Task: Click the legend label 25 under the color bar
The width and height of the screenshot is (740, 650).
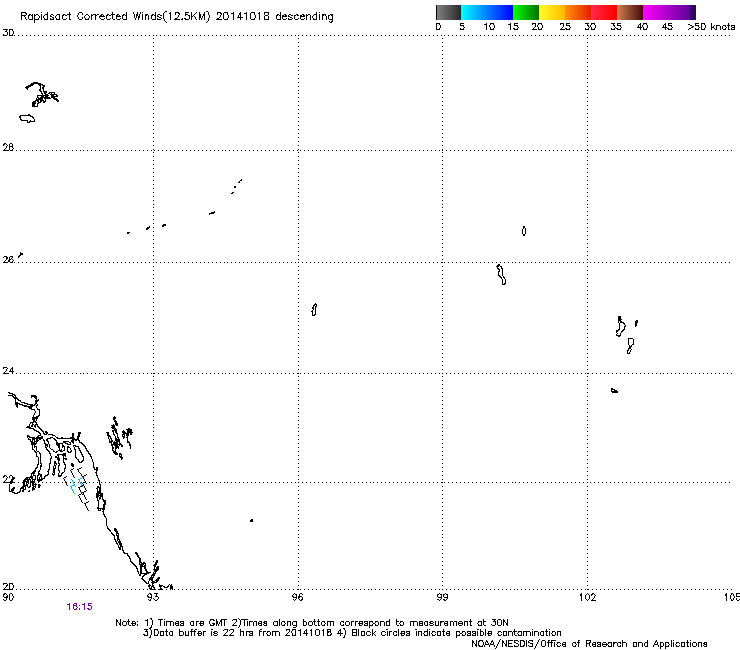Action: pyautogui.click(x=565, y=27)
